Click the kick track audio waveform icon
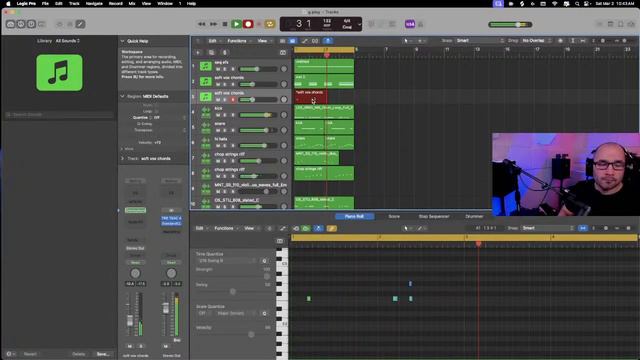This screenshot has height=360, width=640. click(x=206, y=112)
